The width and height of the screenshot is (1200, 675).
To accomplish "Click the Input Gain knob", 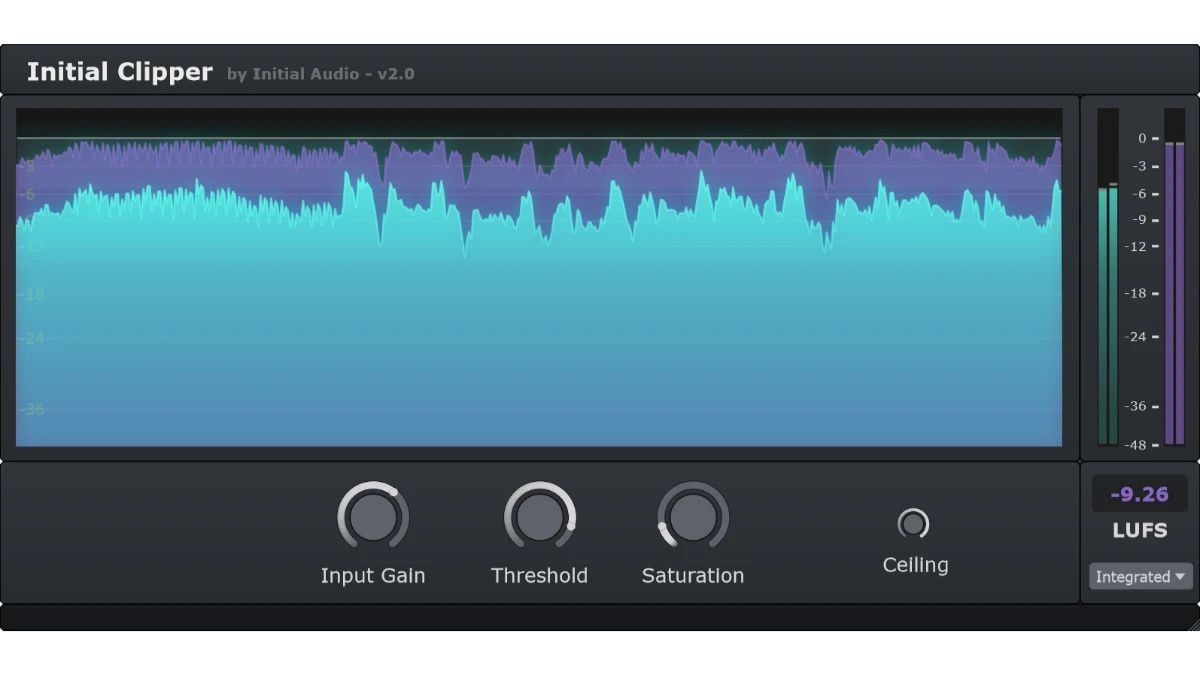I will (373, 516).
